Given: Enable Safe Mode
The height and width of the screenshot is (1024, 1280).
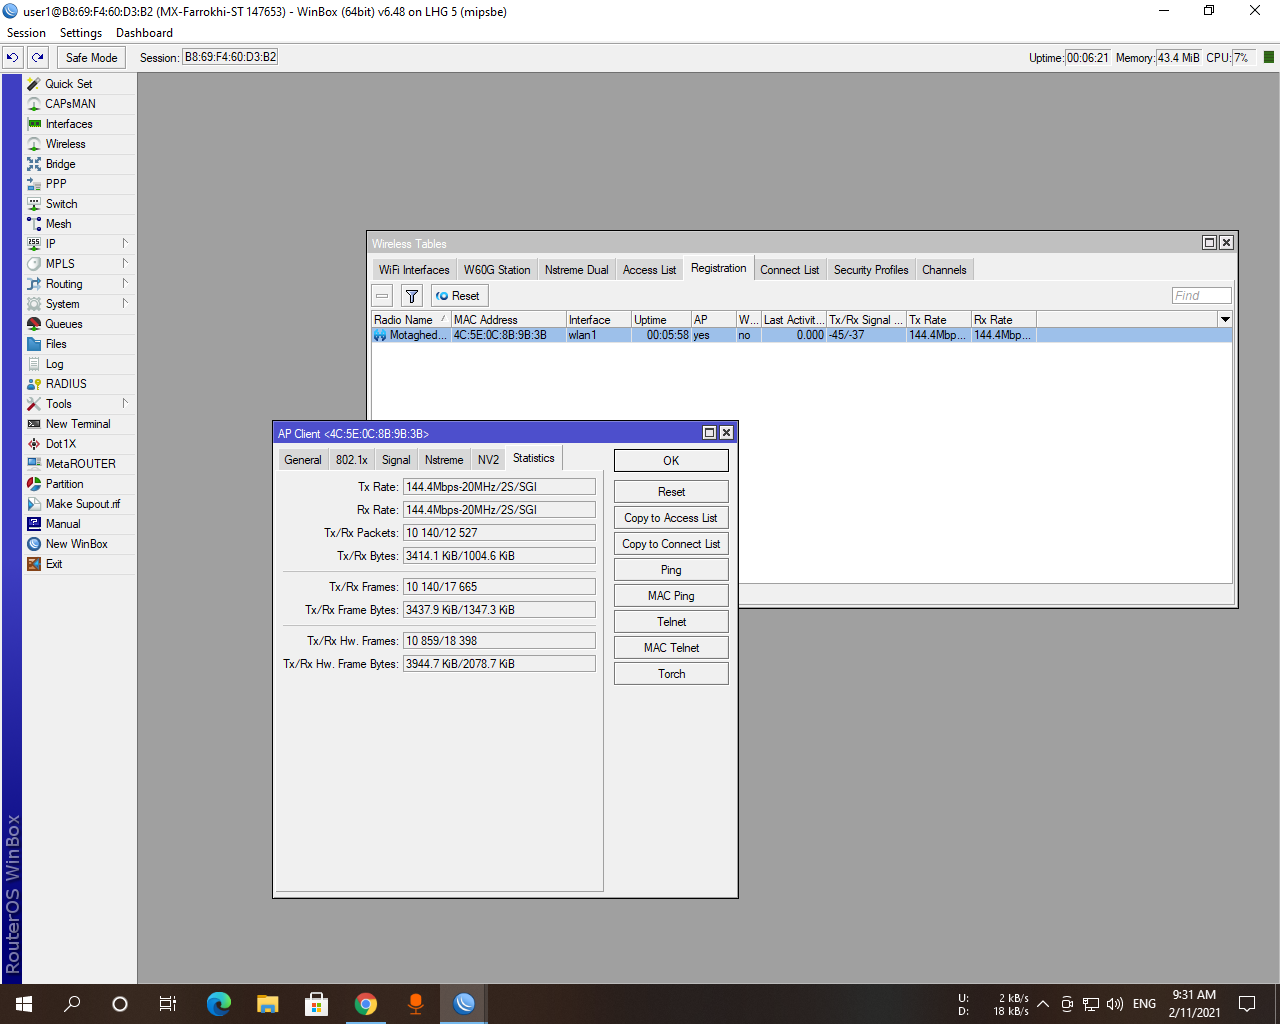Looking at the screenshot, I should pyautogui.click(x=90, y=57).
